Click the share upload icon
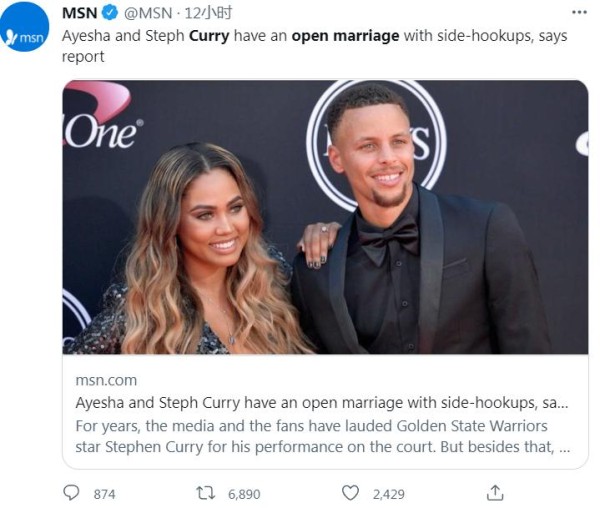600x508 pixels. [x=495, y=493]
